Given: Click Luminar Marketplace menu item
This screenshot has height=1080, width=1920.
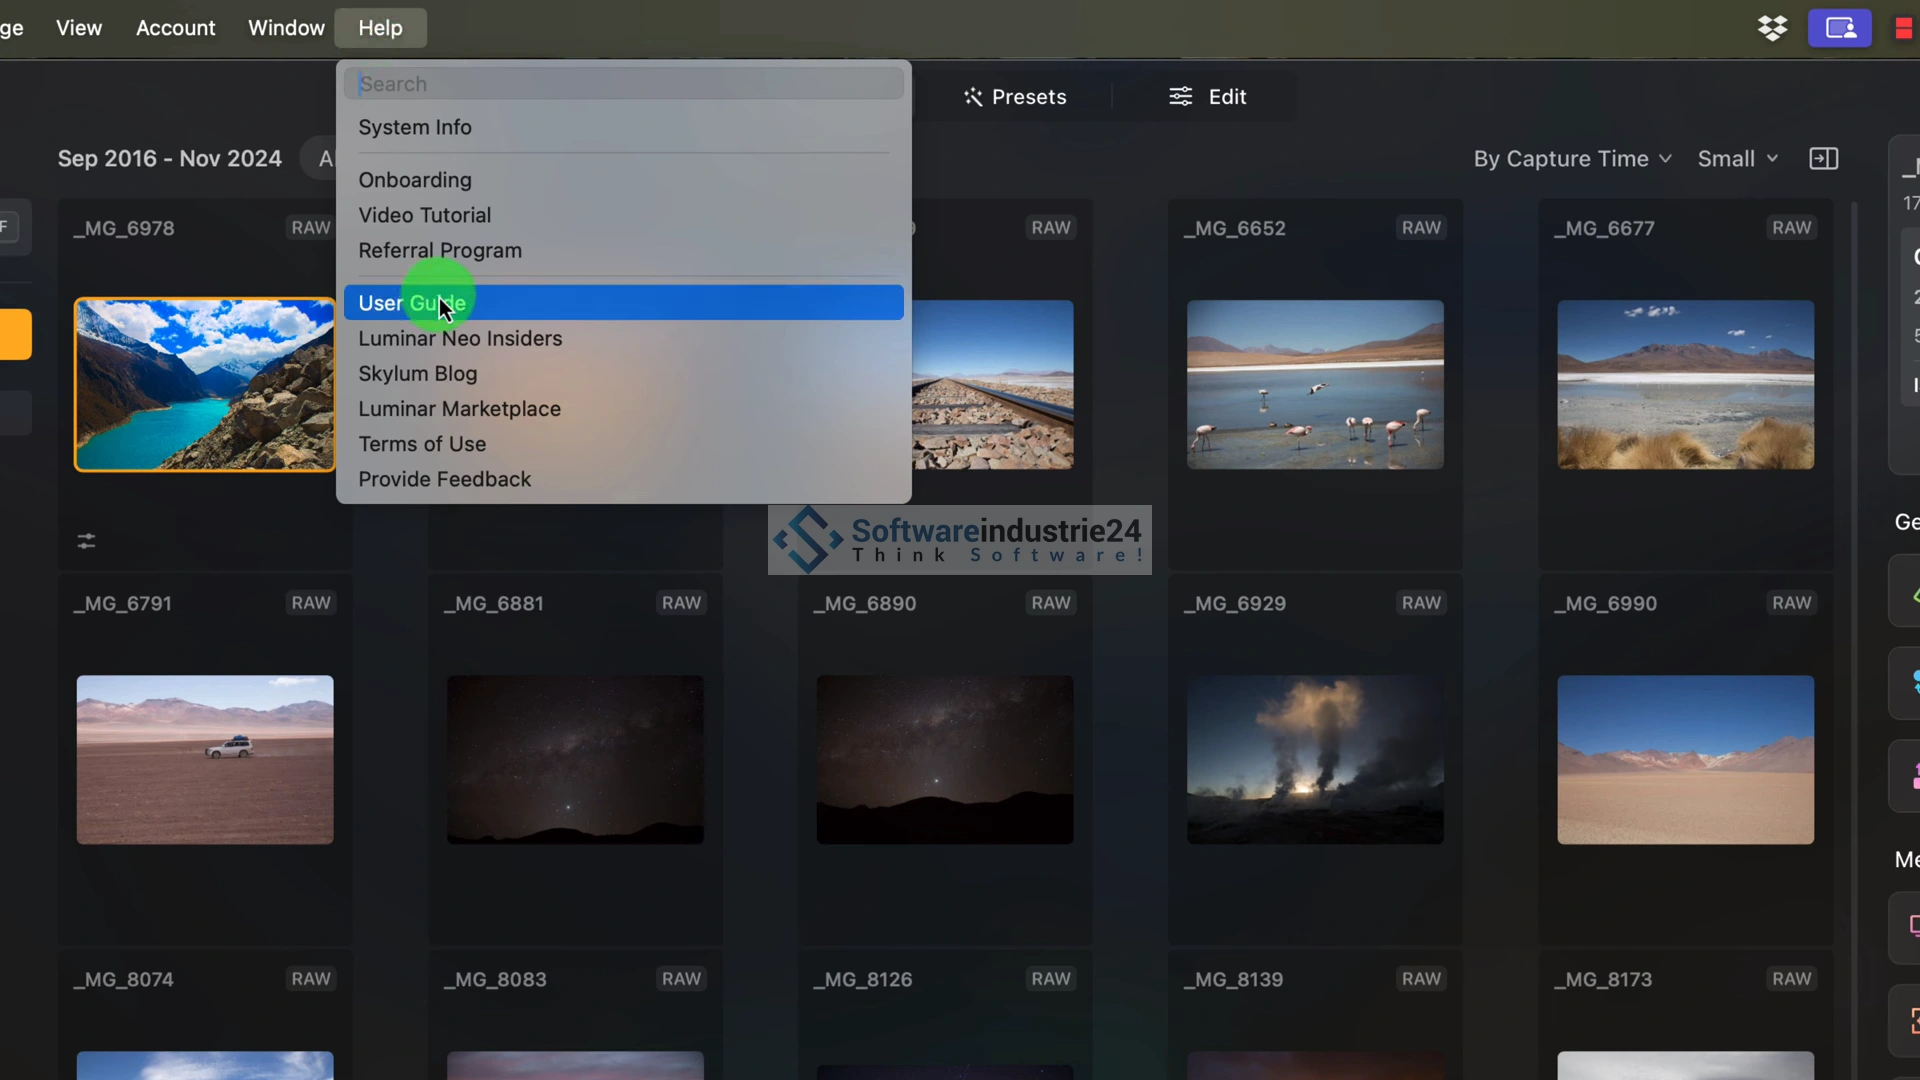Looking at the screenshot, I should (459, 409).
